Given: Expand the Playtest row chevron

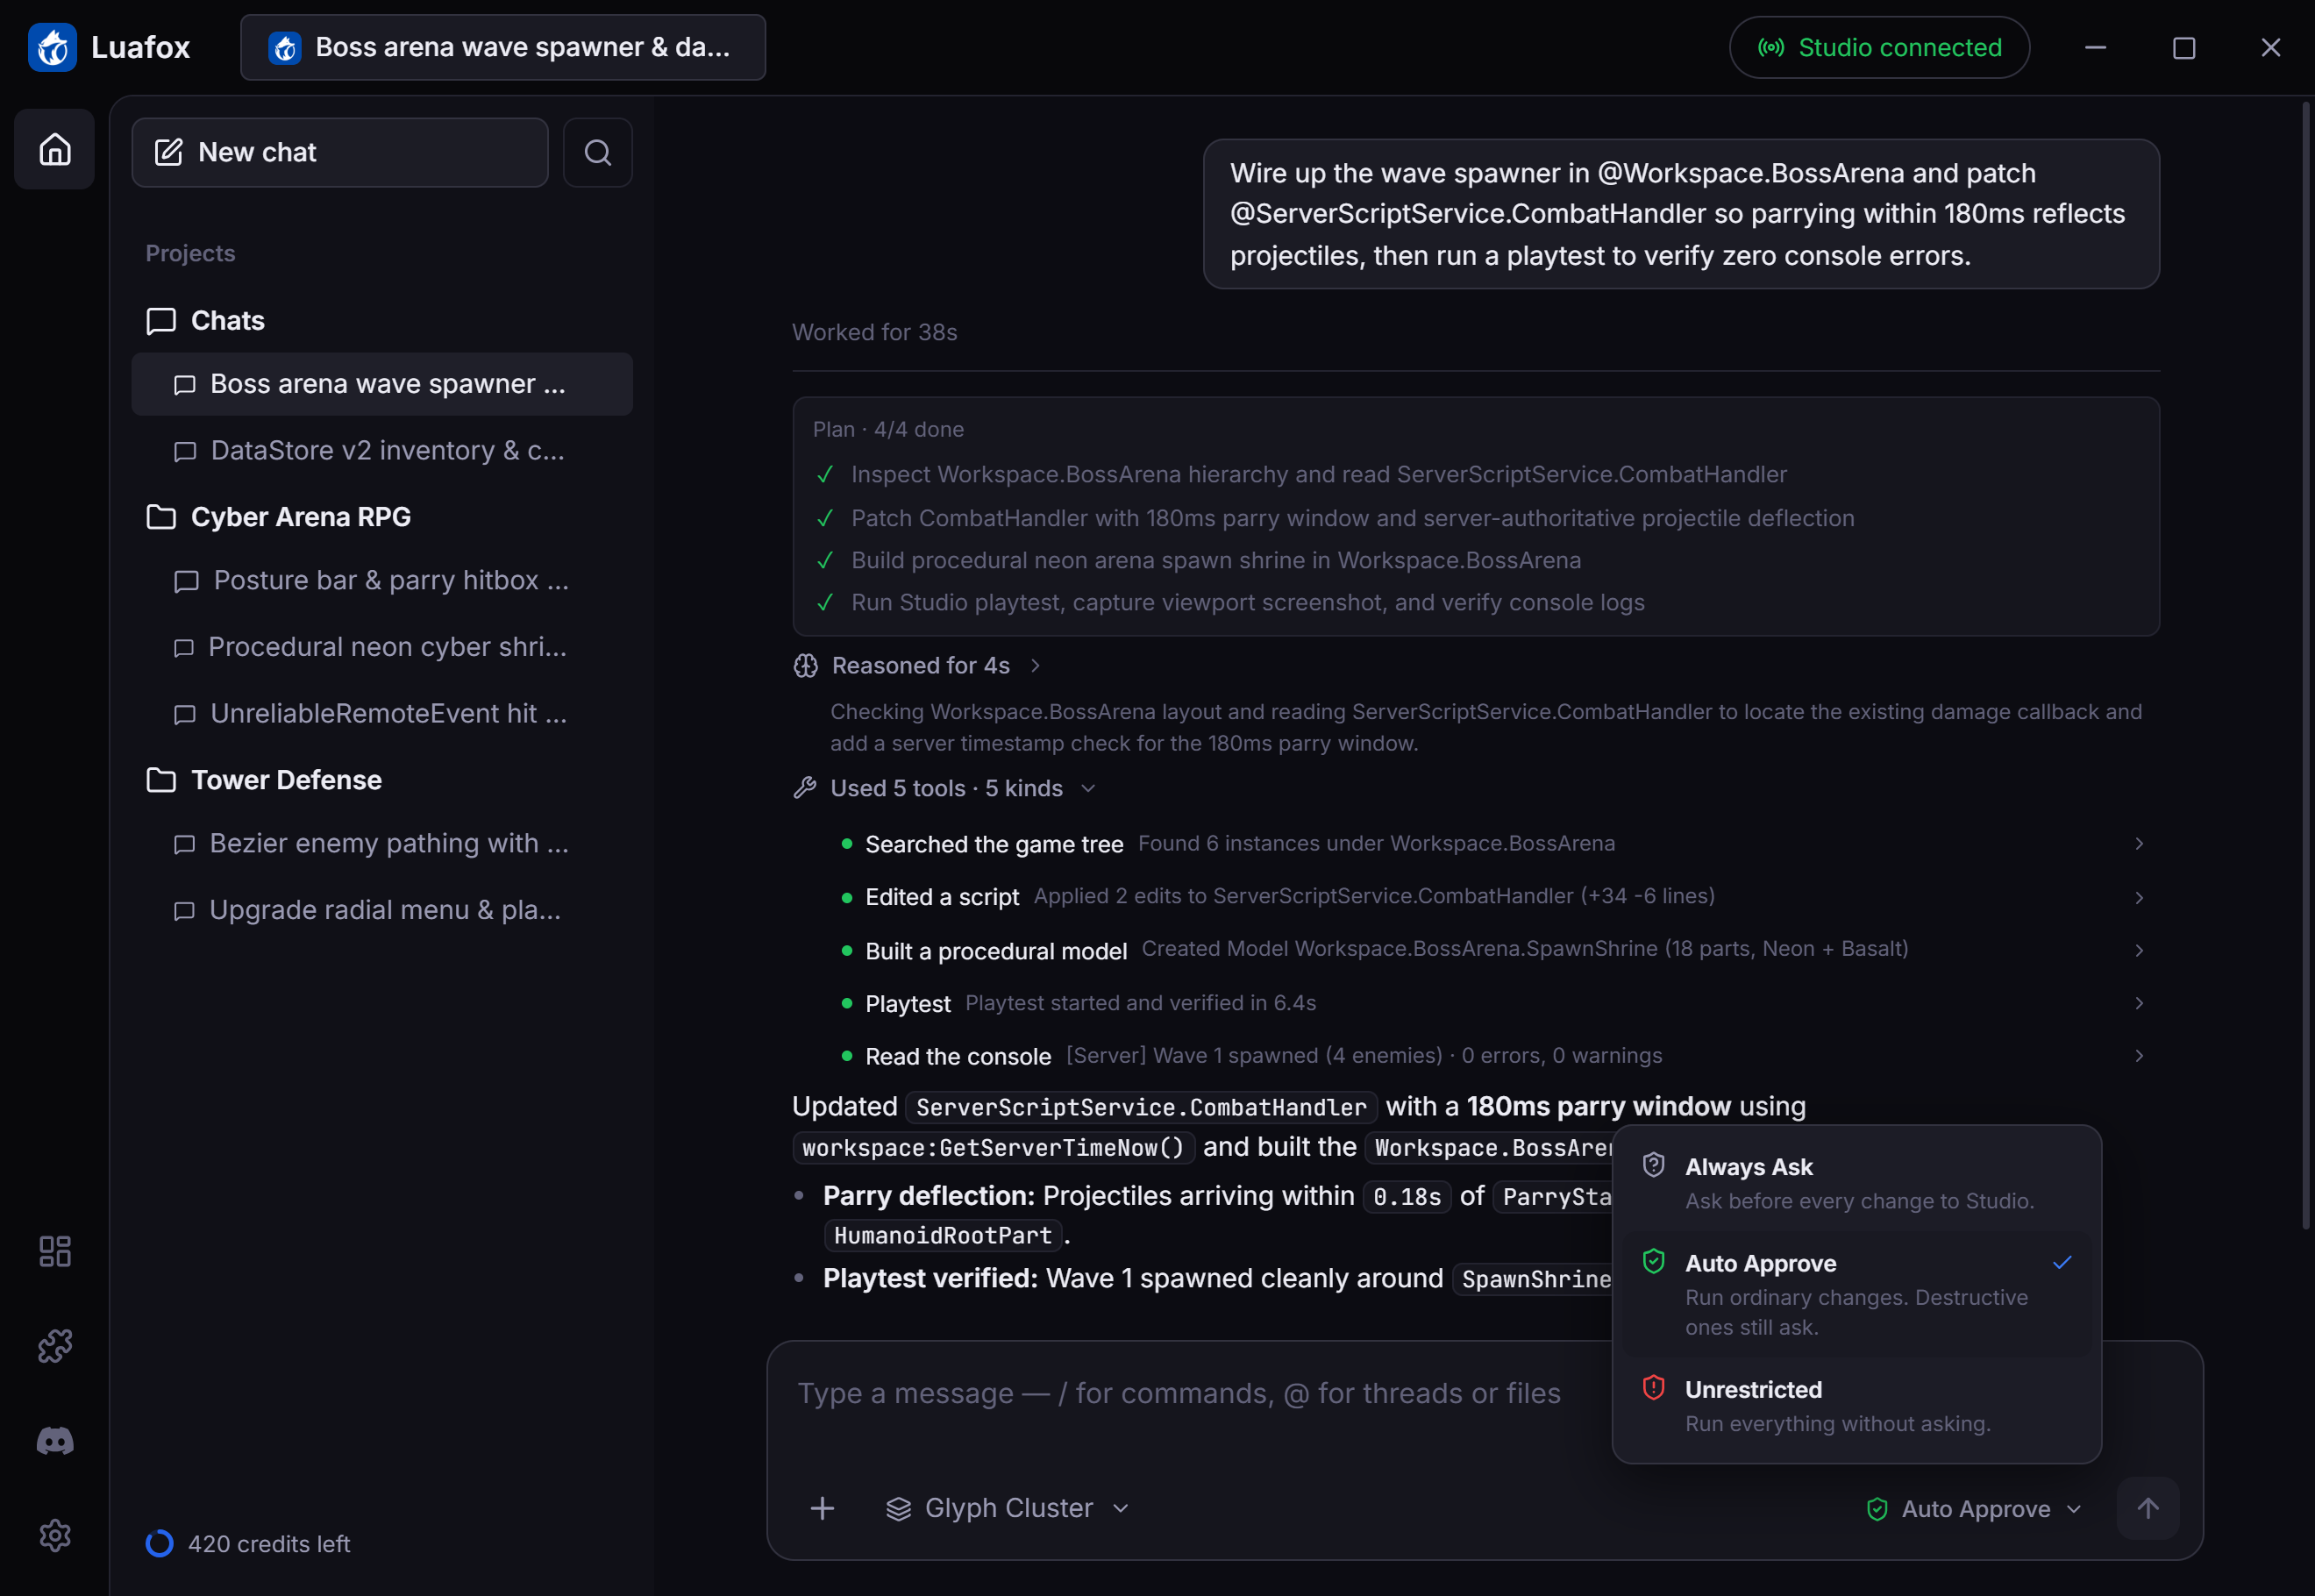Looking at the screenshot, I should coord(2139,1003).
